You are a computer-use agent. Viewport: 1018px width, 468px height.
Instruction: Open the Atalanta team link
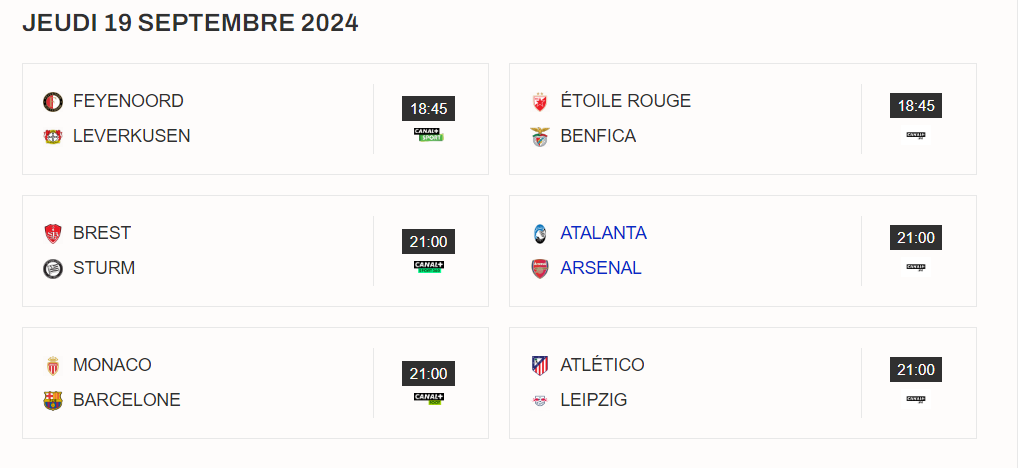[603, 233]
